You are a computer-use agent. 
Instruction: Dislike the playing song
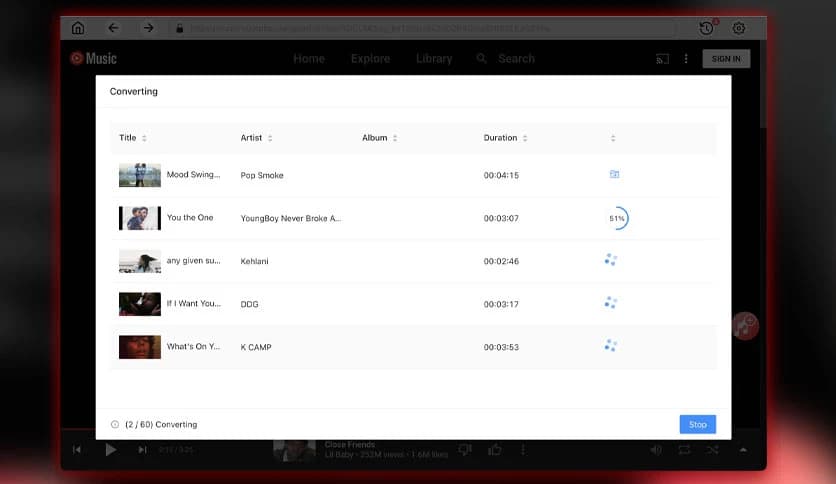point(465,450)
